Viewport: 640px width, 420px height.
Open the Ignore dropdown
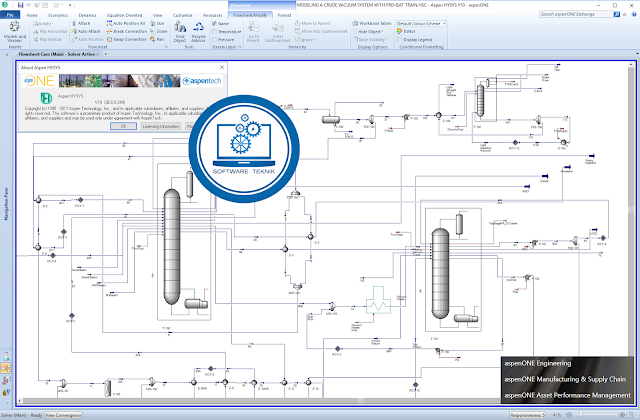(305, 40)
